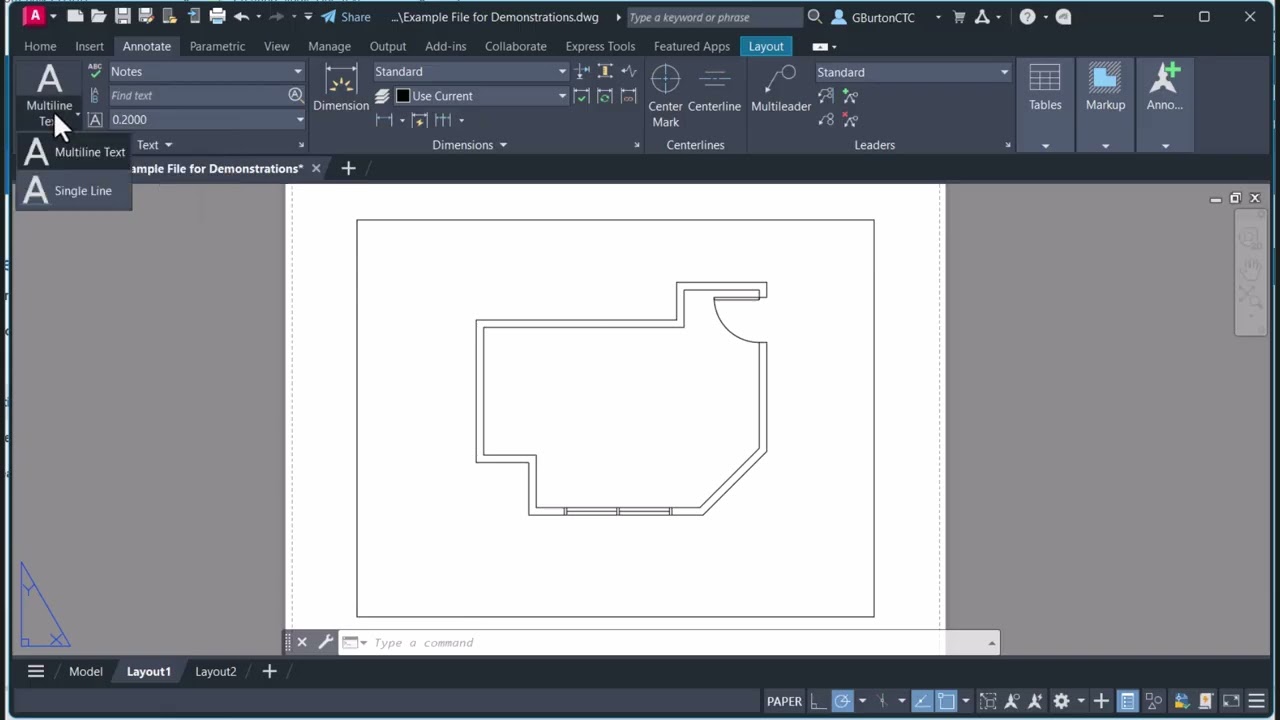This screenshot has height=720, width=1280.
Task: Expand the Markup panel dropdown
Action: (x=1105, y=146)
